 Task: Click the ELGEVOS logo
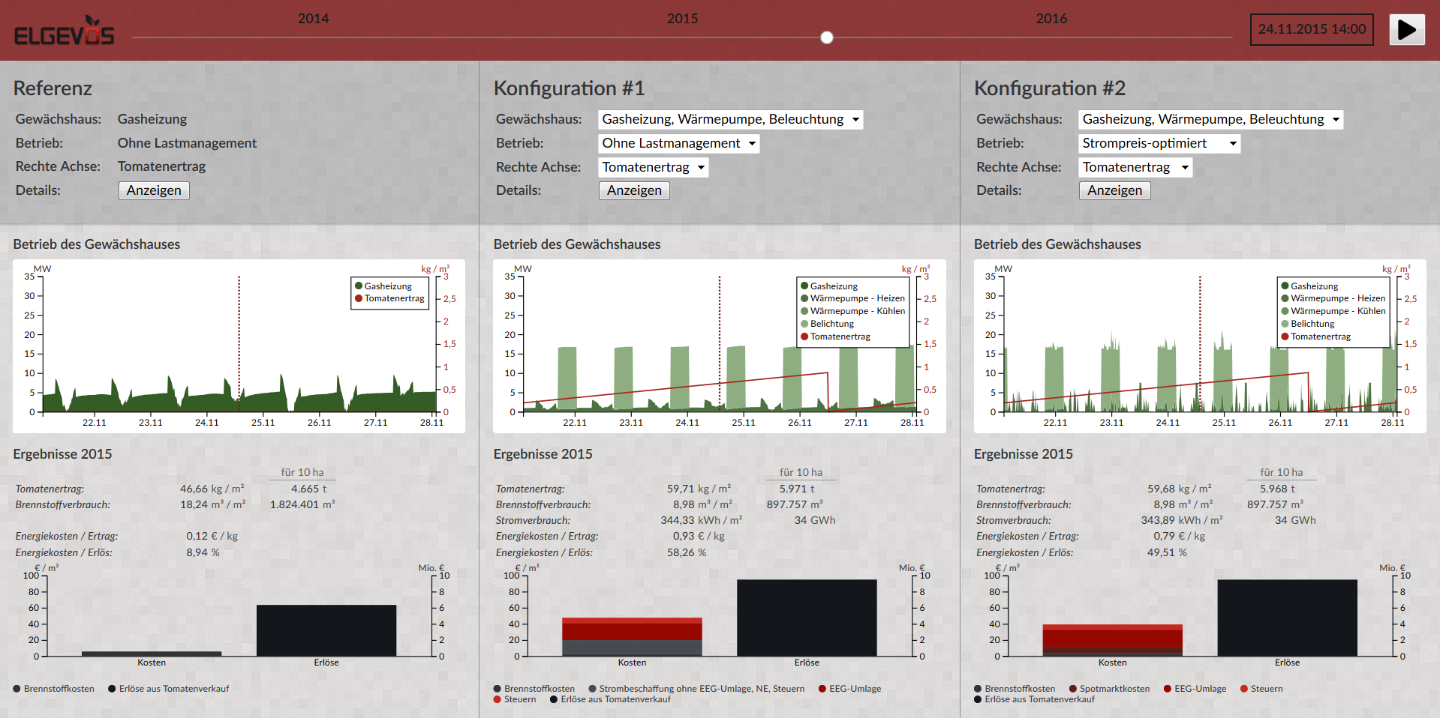click(x=64, y=34)
